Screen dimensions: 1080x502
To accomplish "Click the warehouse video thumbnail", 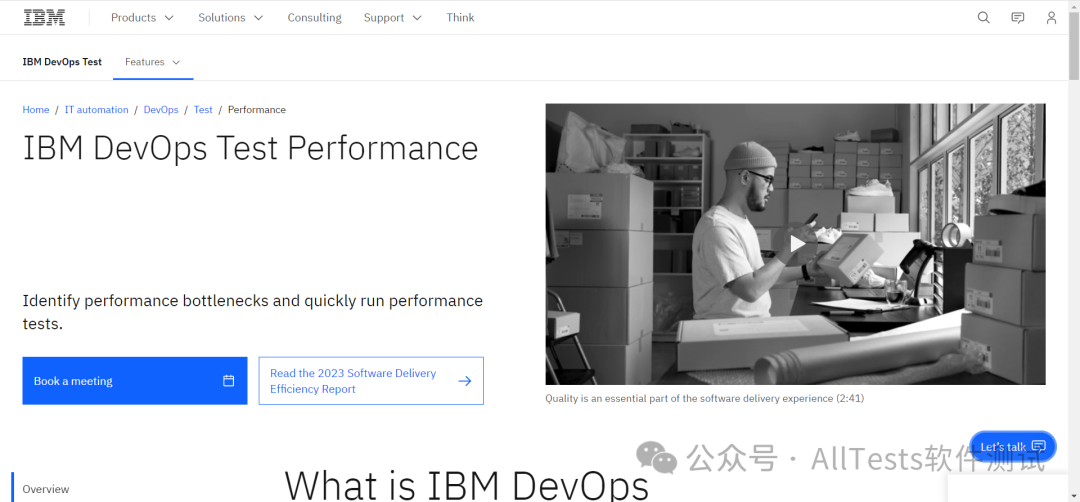I will coord(796,244).
